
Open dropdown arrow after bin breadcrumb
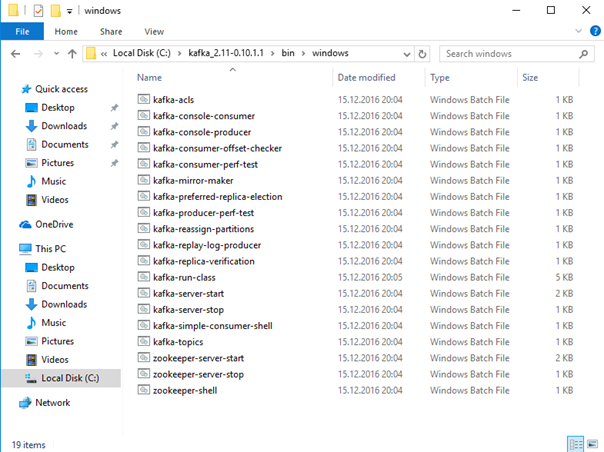pos(304,54)
